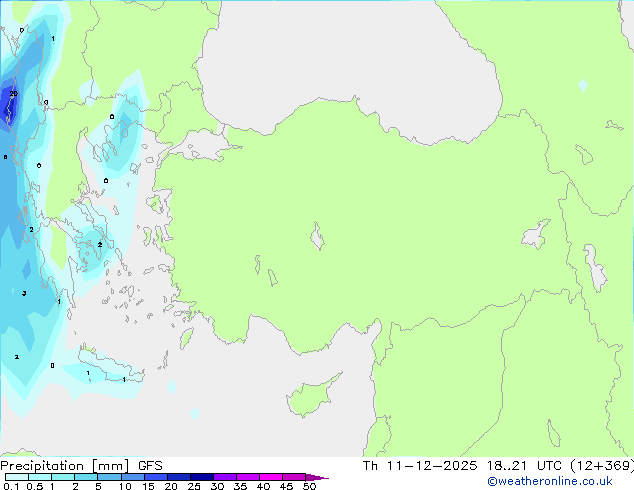The height and width of the screenshot is (490, 634).
Task: Click the above-50 arrow tip of legend
Action: pyautogui.click(x=317, y=477)
